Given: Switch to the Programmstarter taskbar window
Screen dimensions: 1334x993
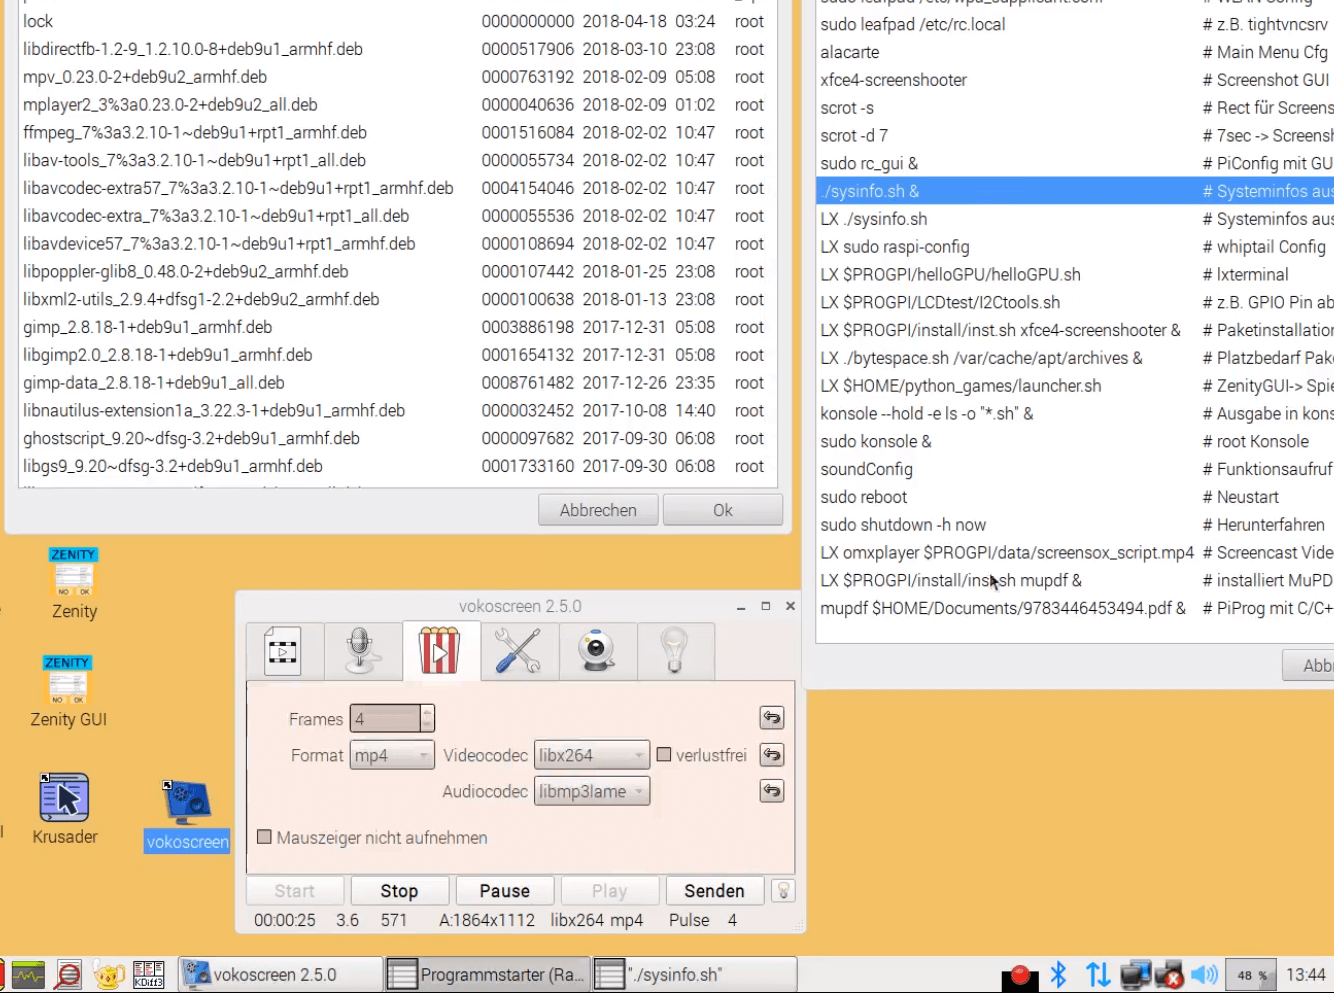Looking at the screenshot, I should click(x=487, y=973).
